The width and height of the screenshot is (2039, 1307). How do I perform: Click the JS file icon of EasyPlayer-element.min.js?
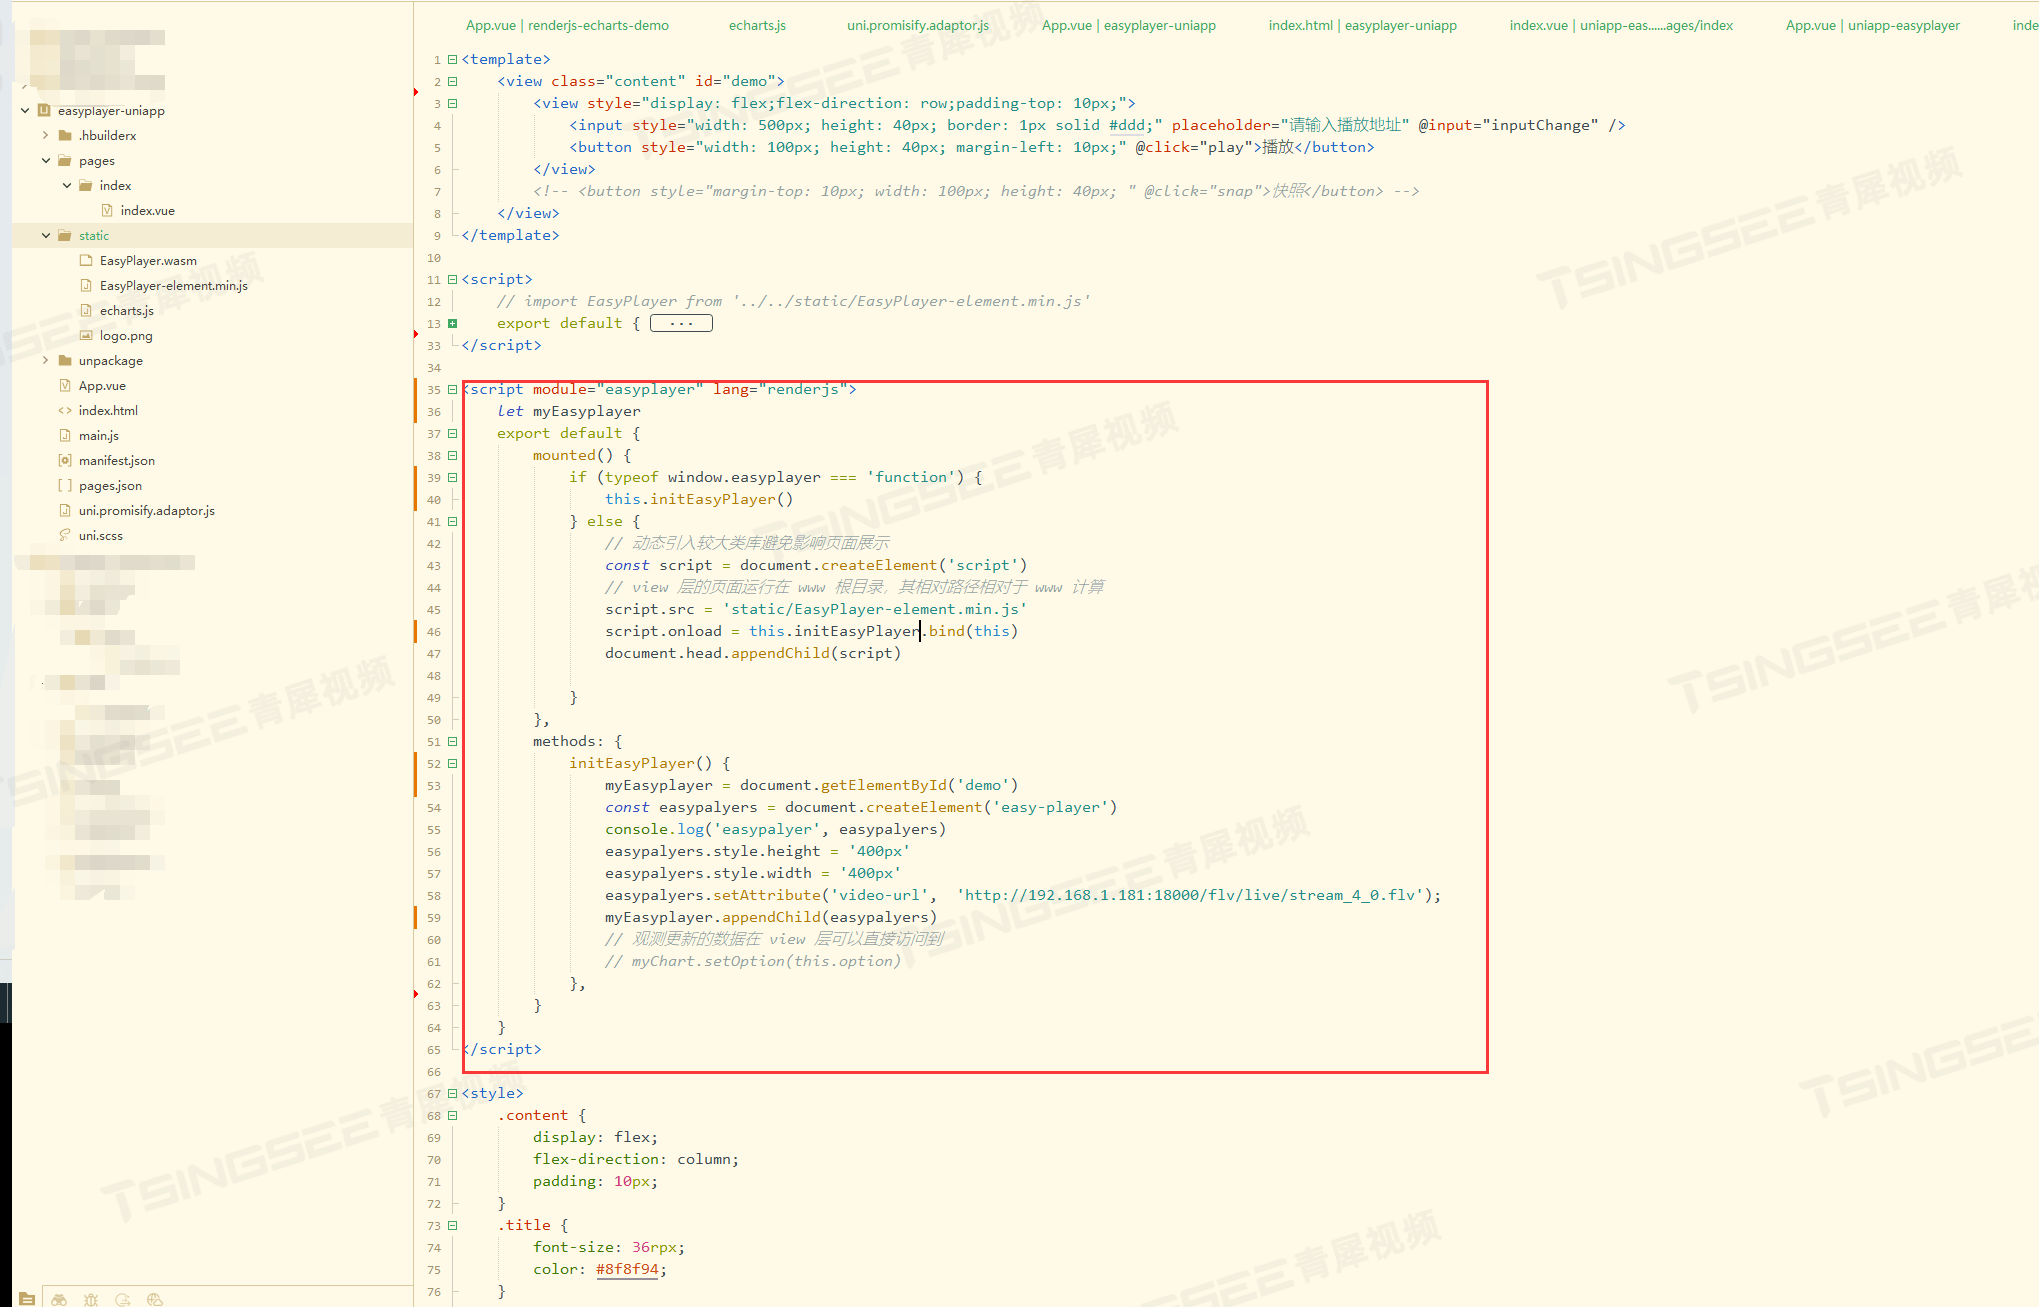[86, 285]
